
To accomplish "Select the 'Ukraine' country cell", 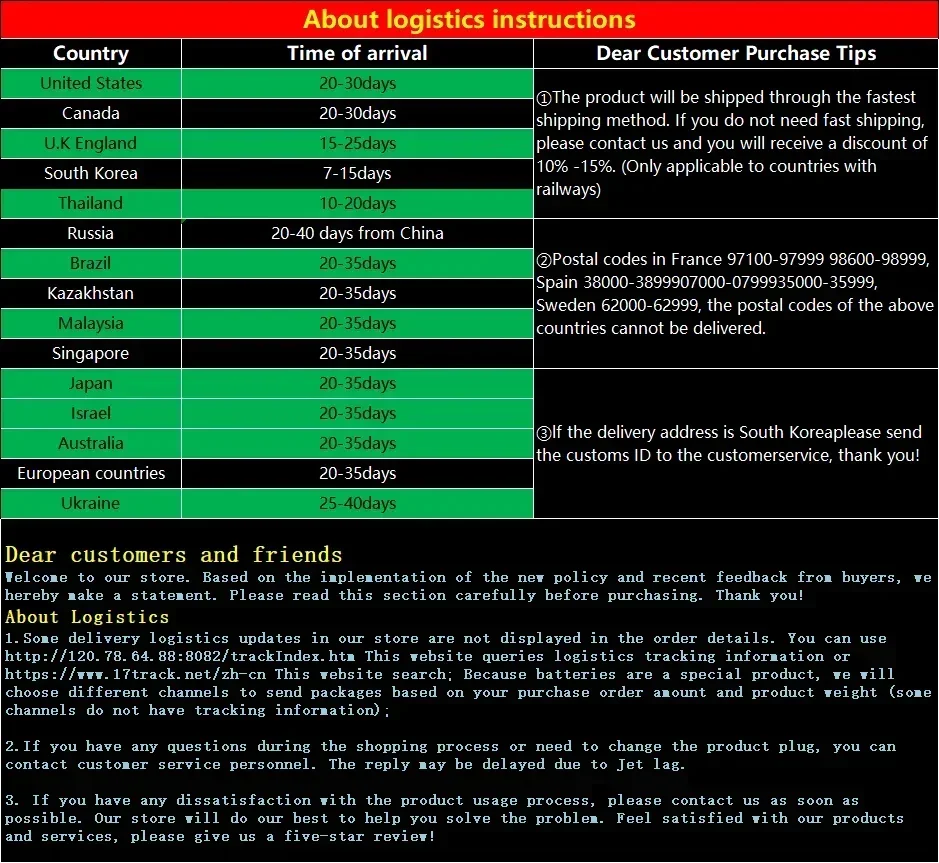I will pos(91,502).
